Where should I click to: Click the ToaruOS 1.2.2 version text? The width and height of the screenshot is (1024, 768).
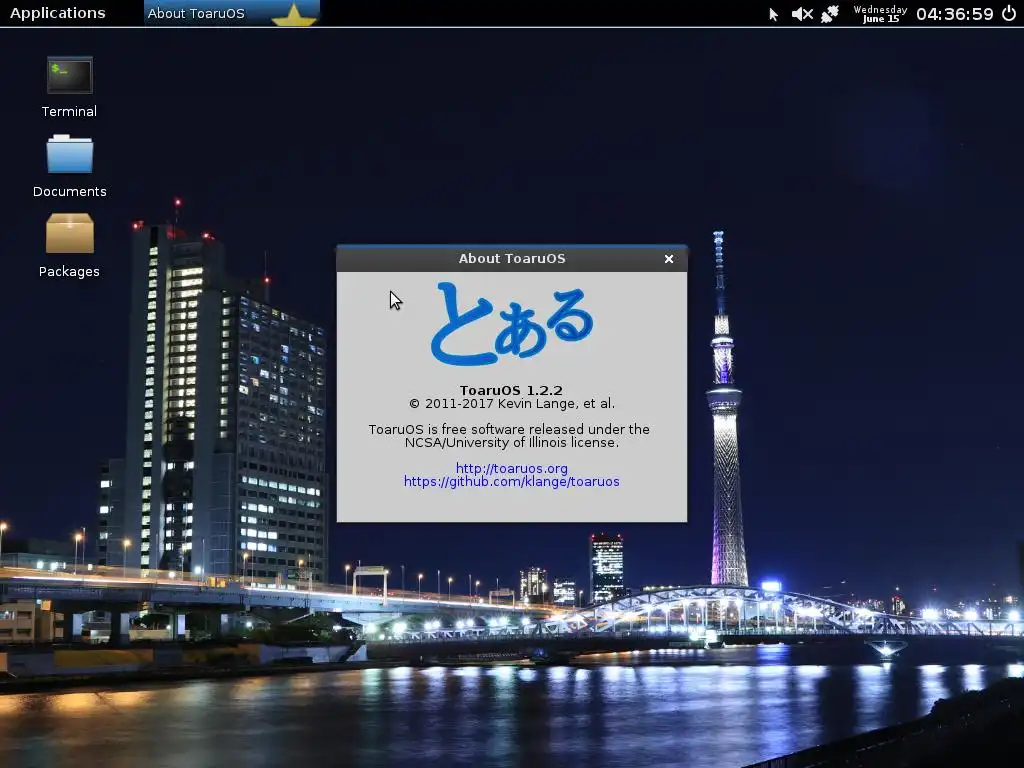[511, 390]
